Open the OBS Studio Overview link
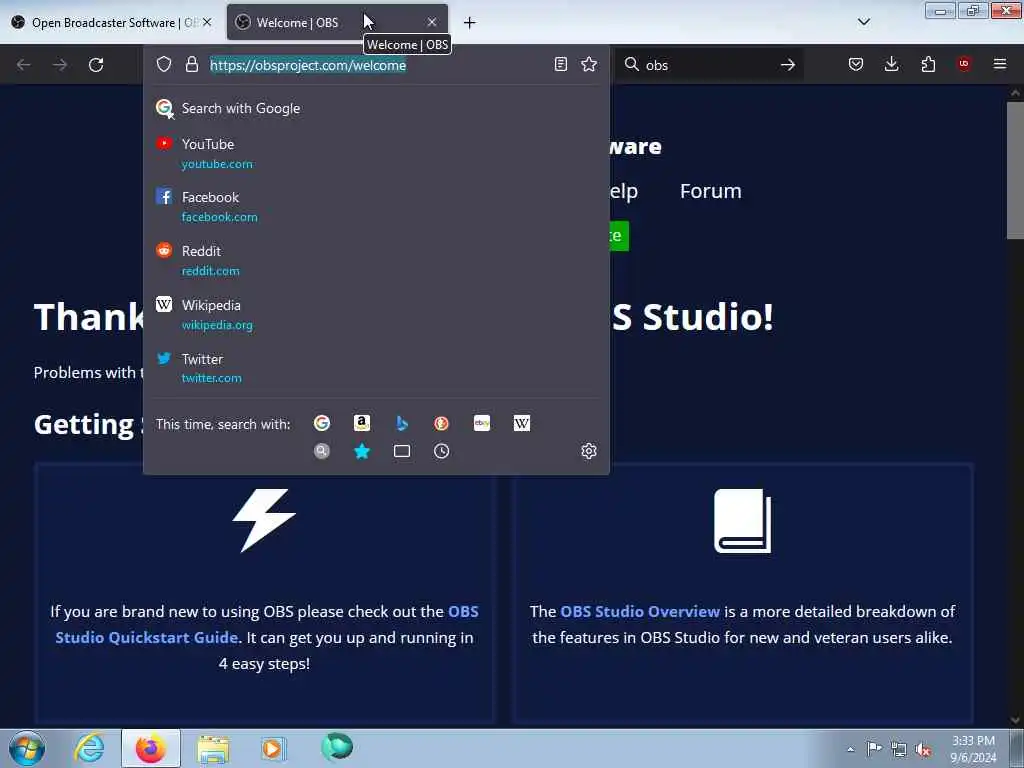Viewport: 1024px width, 768px height. (x=640, y=611)
